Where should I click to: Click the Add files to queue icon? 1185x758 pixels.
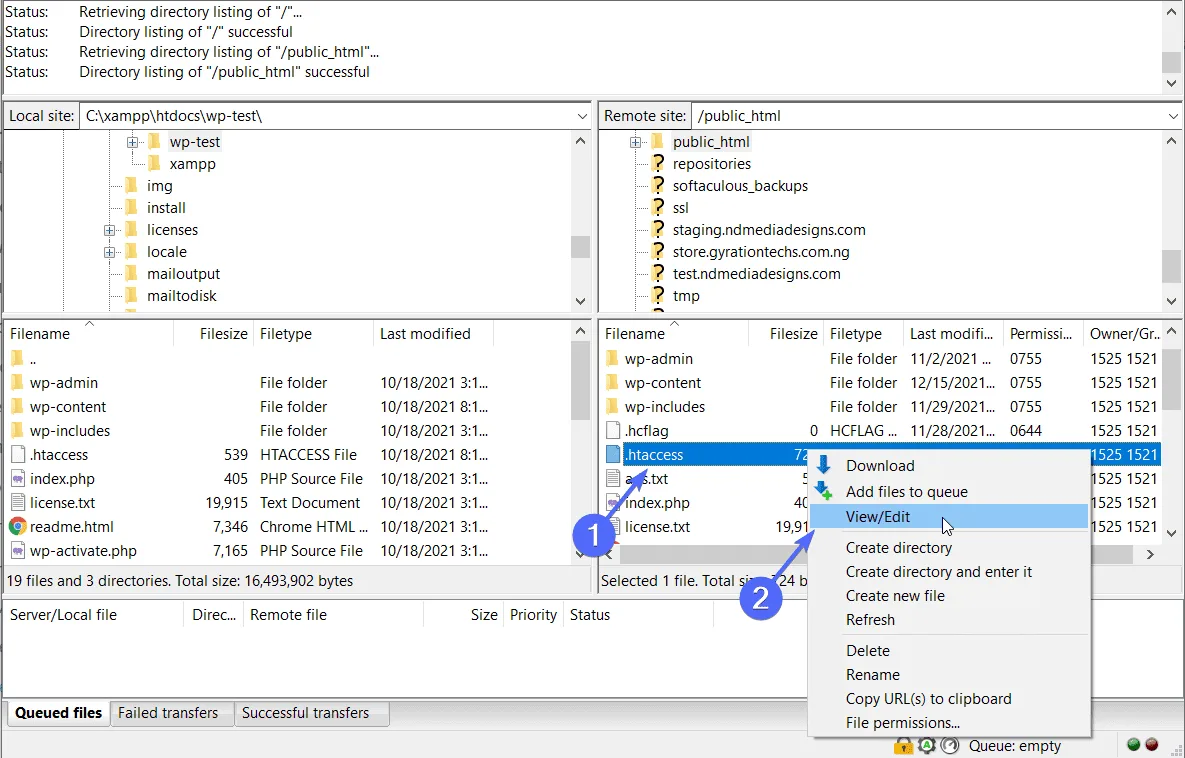click(x=824, y=491)
